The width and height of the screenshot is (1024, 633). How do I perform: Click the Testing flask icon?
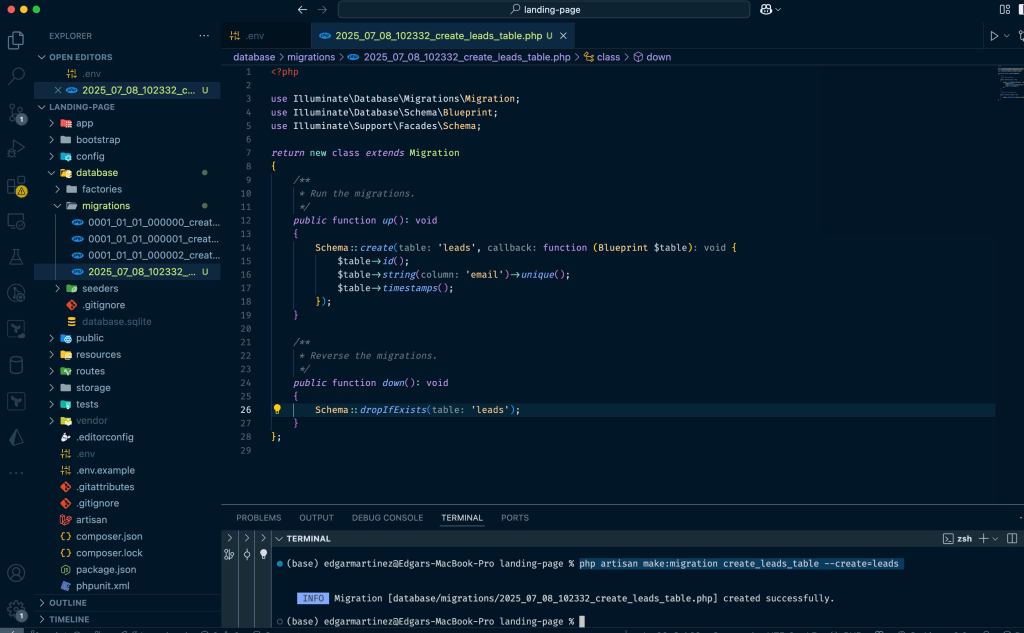click(16, 257)
